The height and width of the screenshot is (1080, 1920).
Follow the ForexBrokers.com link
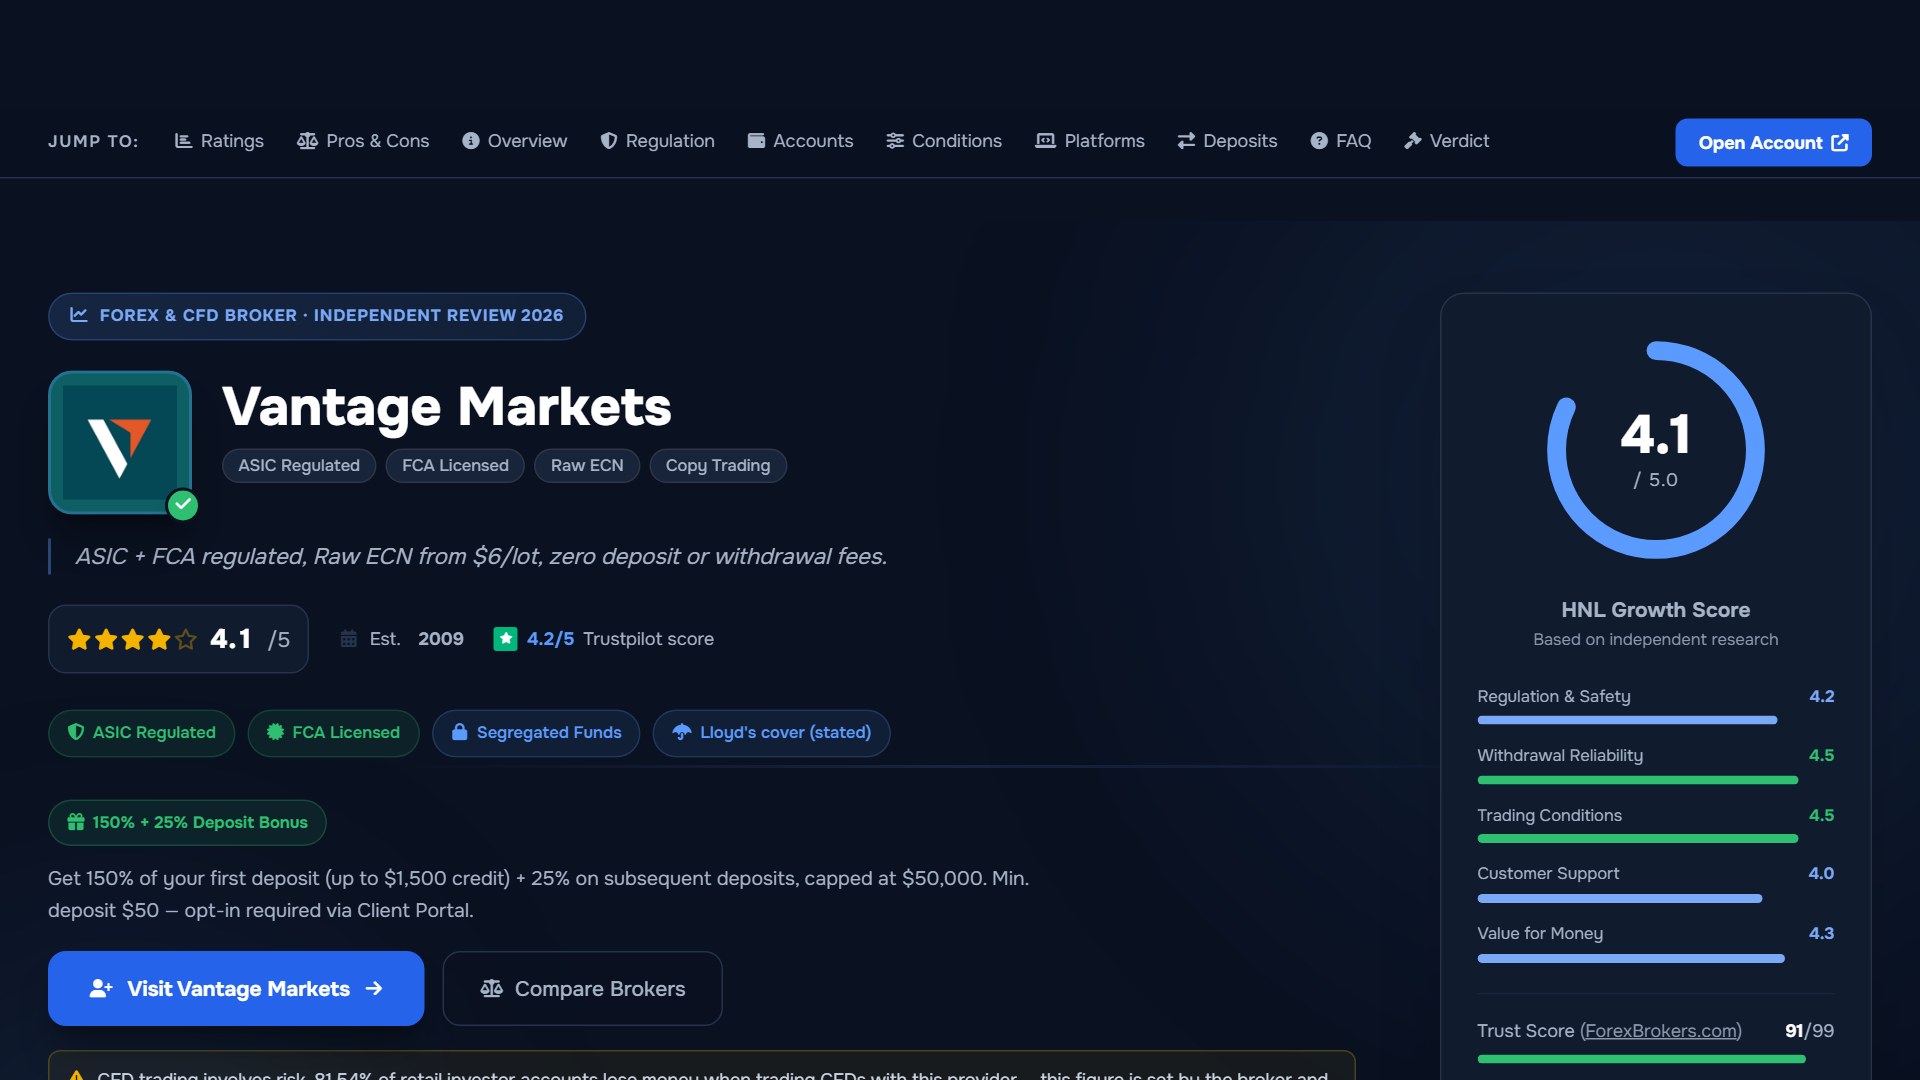point(1661,1031)
